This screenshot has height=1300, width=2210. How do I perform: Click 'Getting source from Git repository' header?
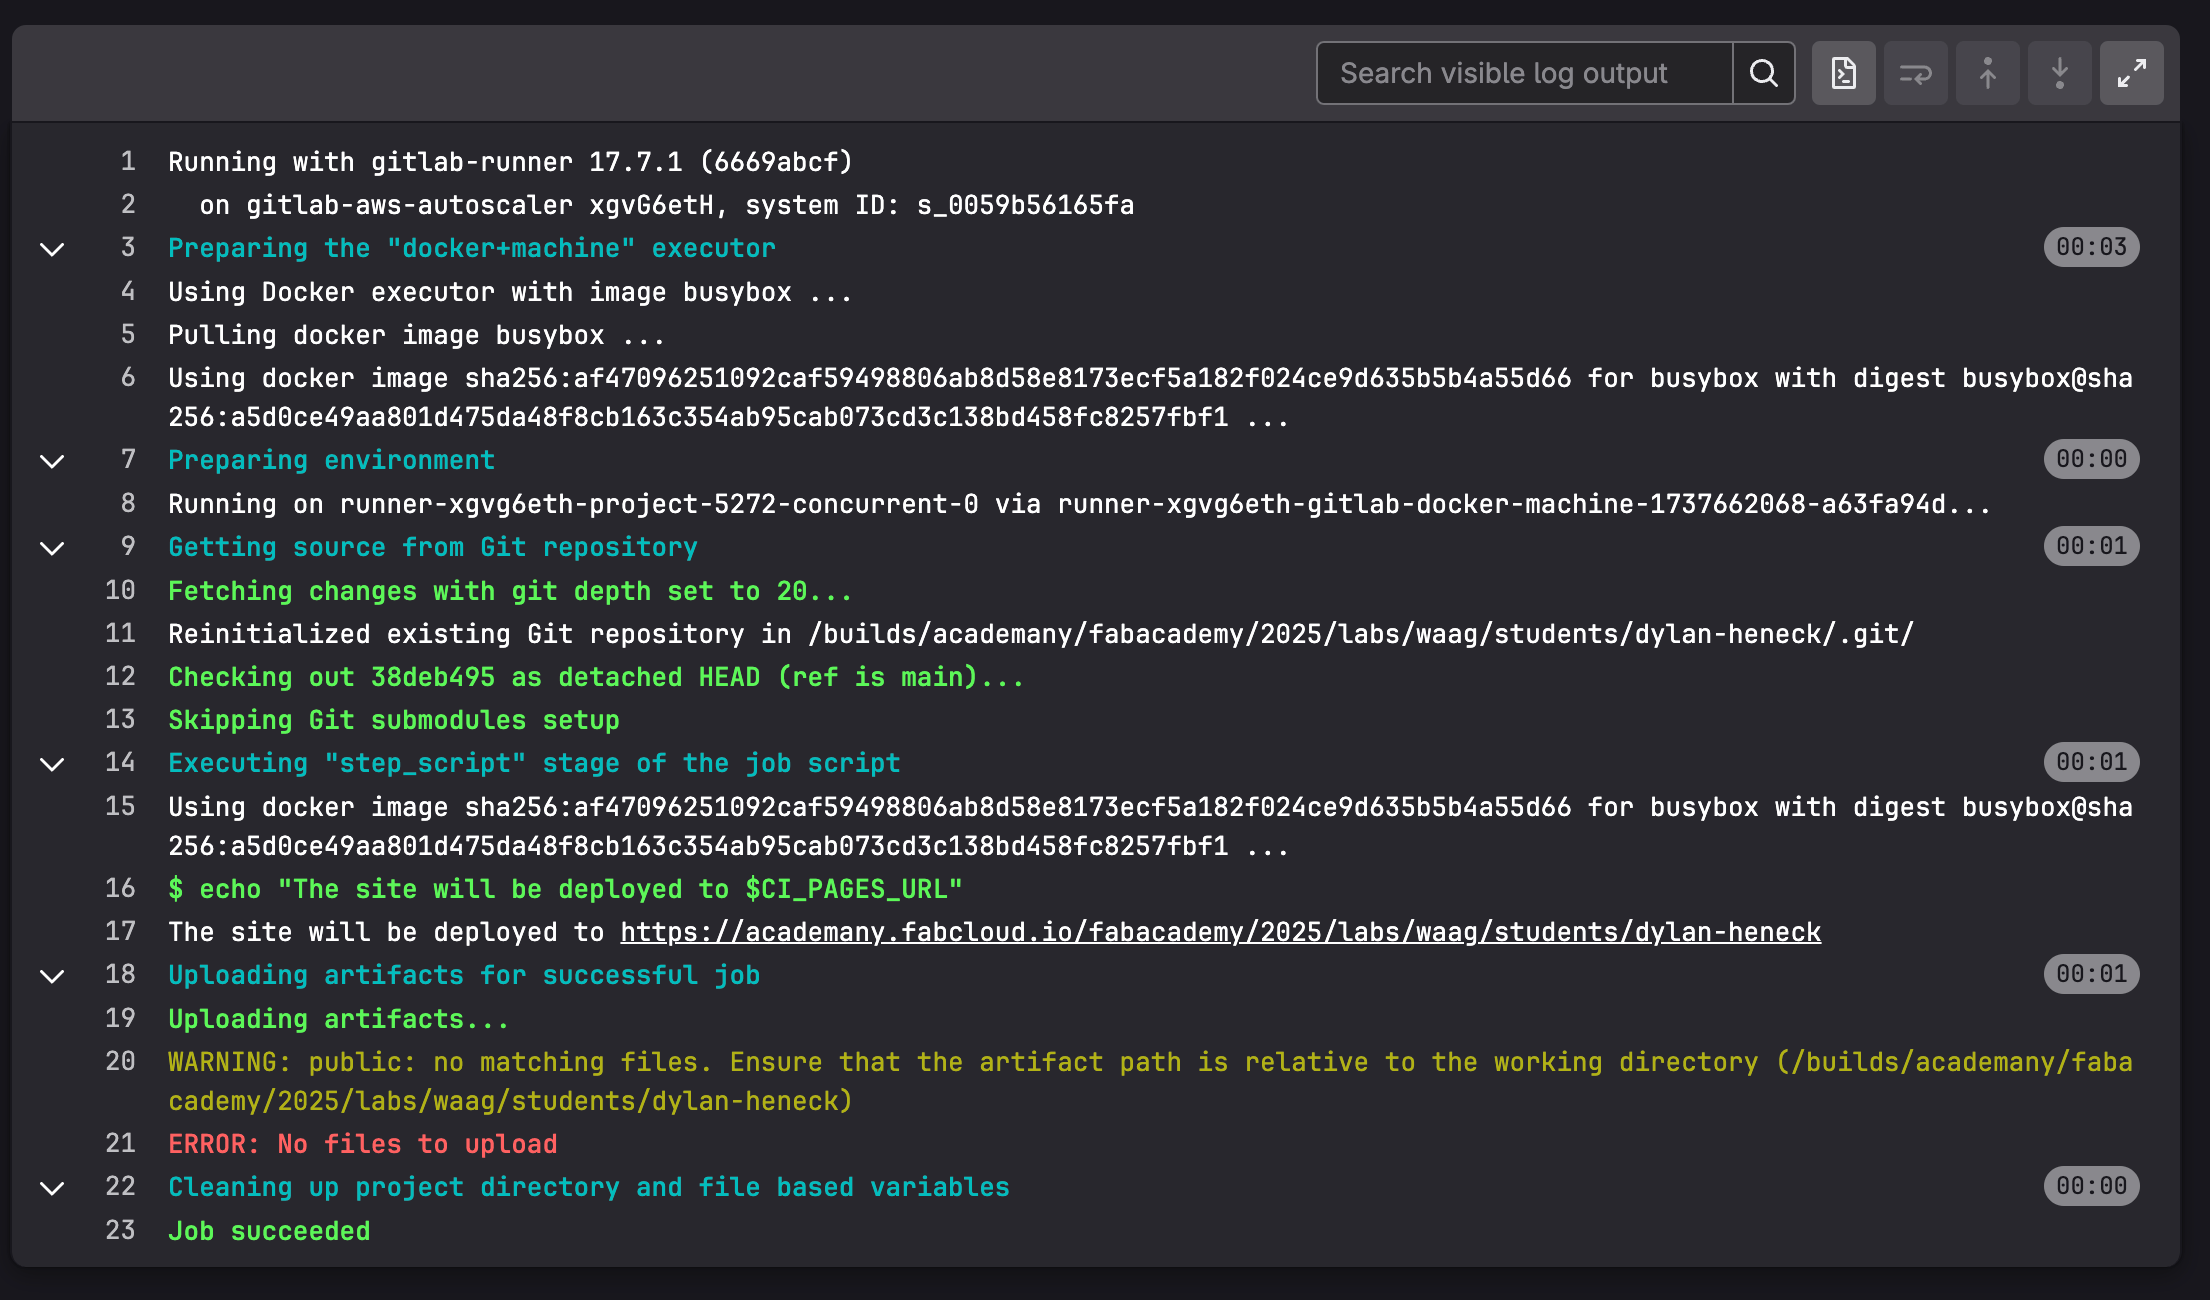433,547
